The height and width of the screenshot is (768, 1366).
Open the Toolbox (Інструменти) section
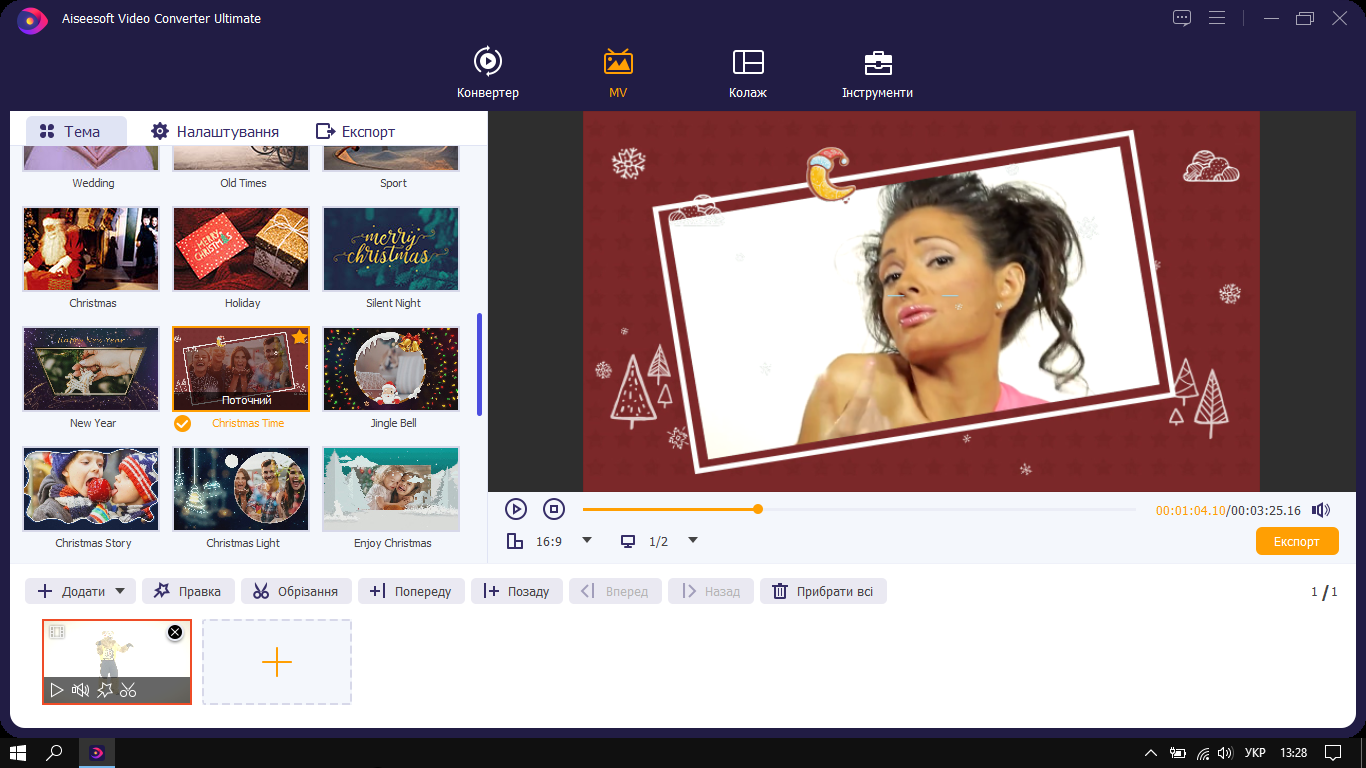877,73
